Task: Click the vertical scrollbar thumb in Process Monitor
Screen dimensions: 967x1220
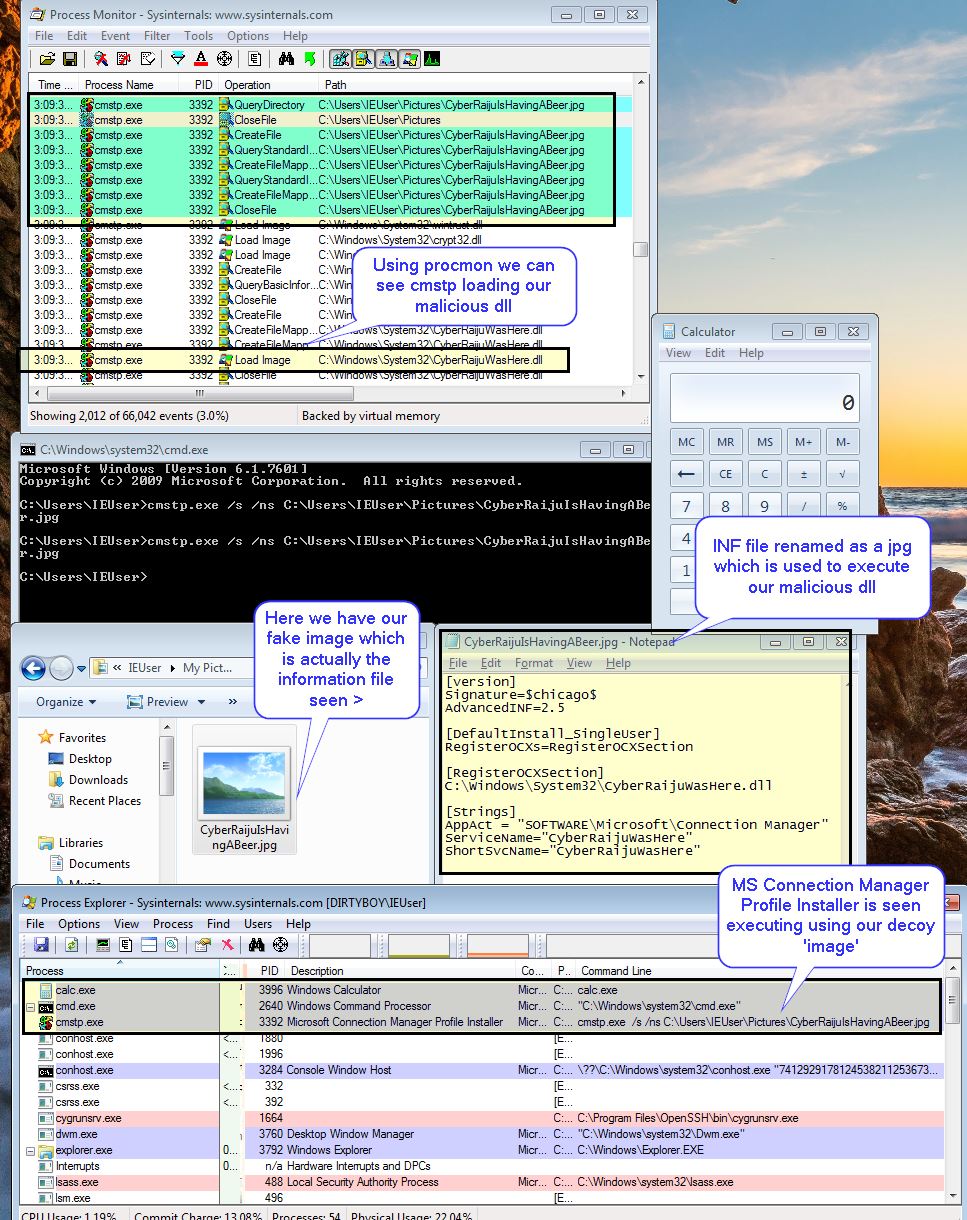Action: 641,249
